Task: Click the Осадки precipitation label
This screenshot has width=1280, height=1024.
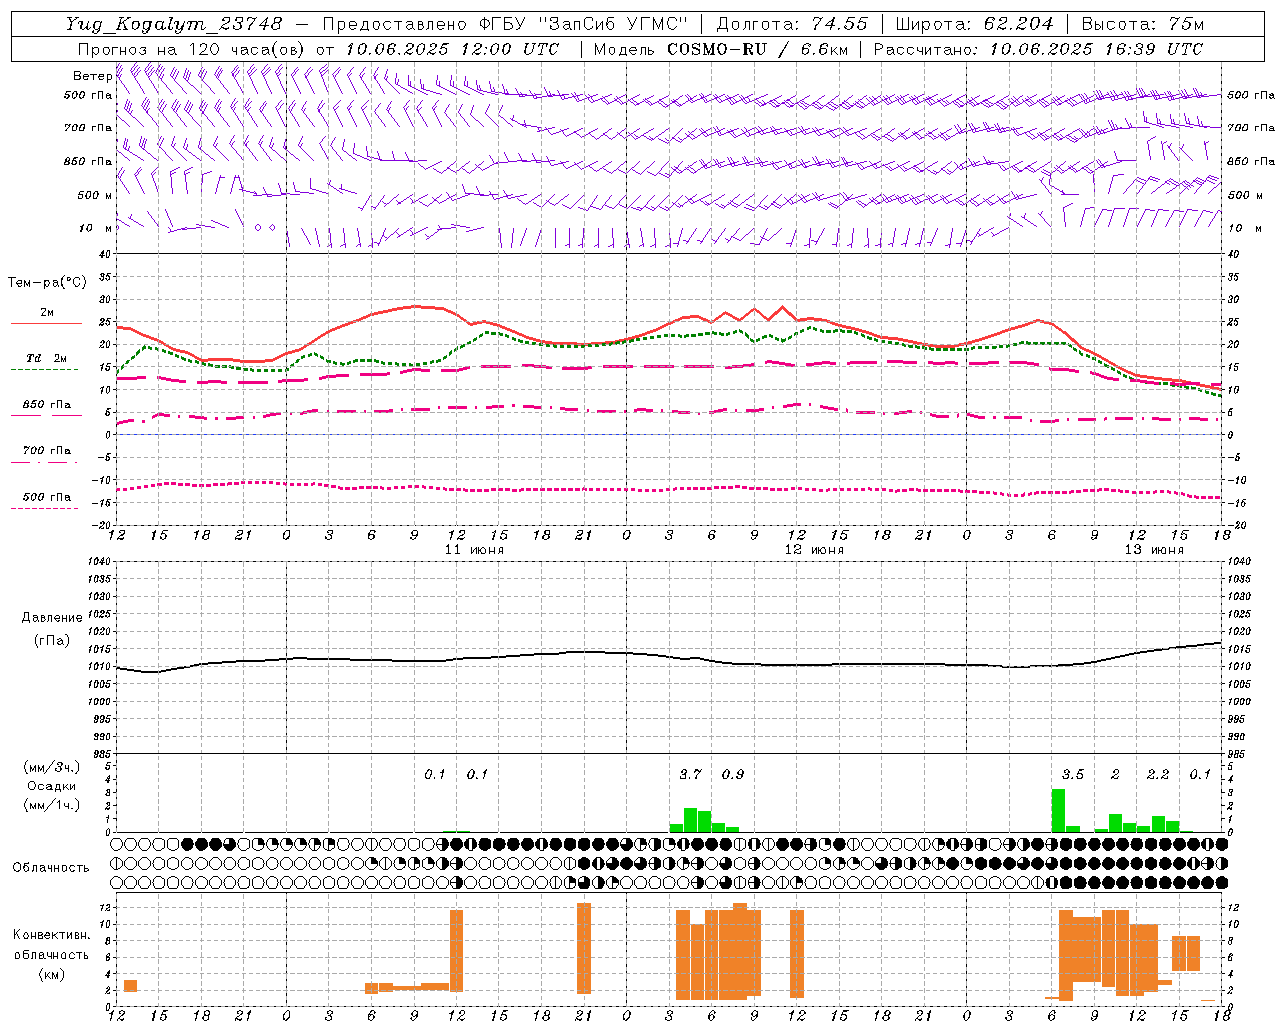Action: [51, 786]
